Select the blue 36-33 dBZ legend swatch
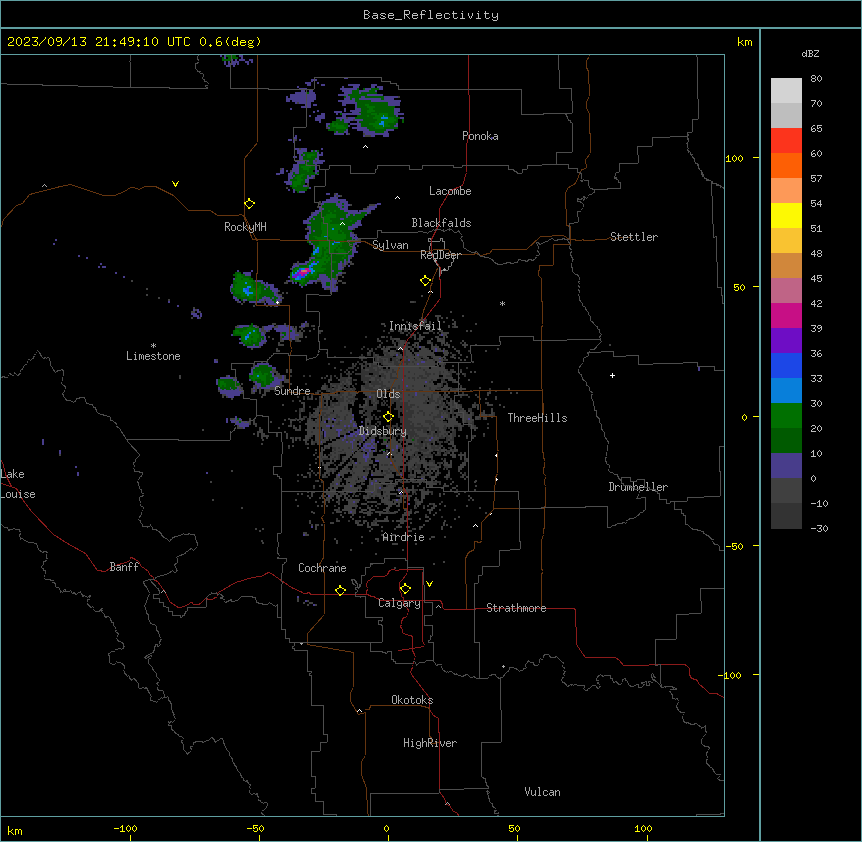This screenshot has height=842, width=862. [786, 365]
